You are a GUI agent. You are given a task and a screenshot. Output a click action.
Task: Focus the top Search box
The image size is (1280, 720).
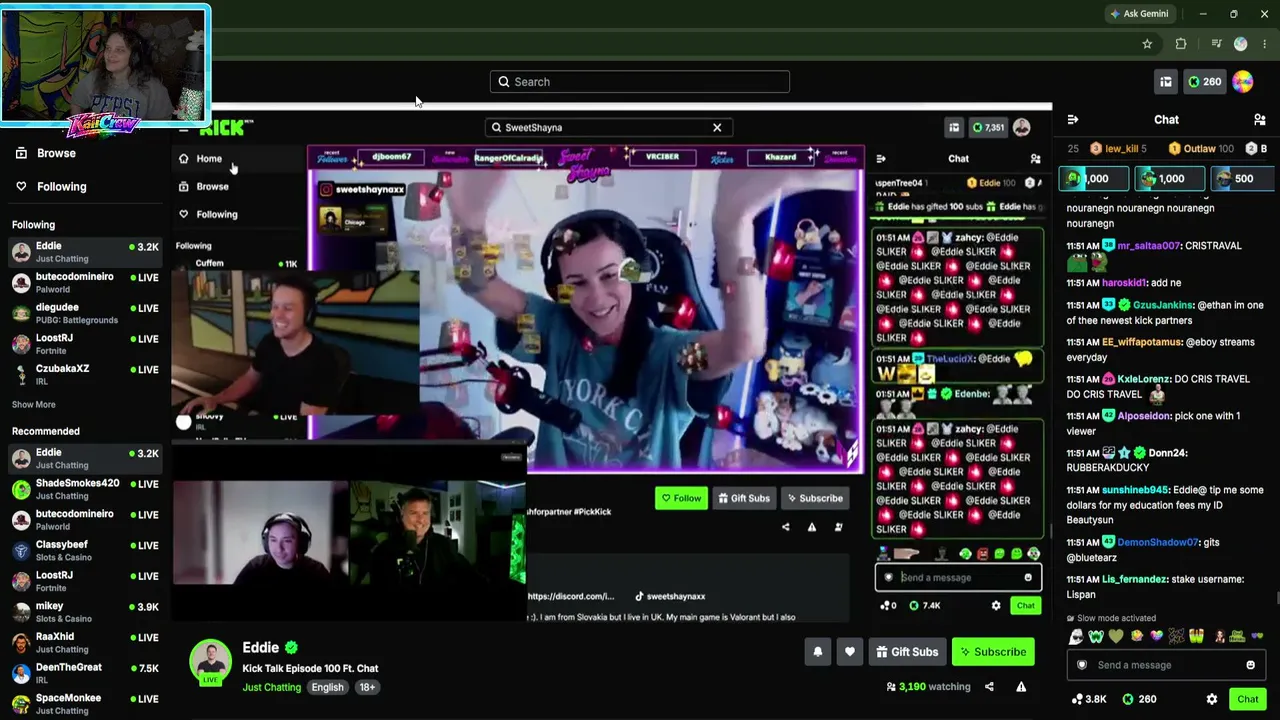640,82
